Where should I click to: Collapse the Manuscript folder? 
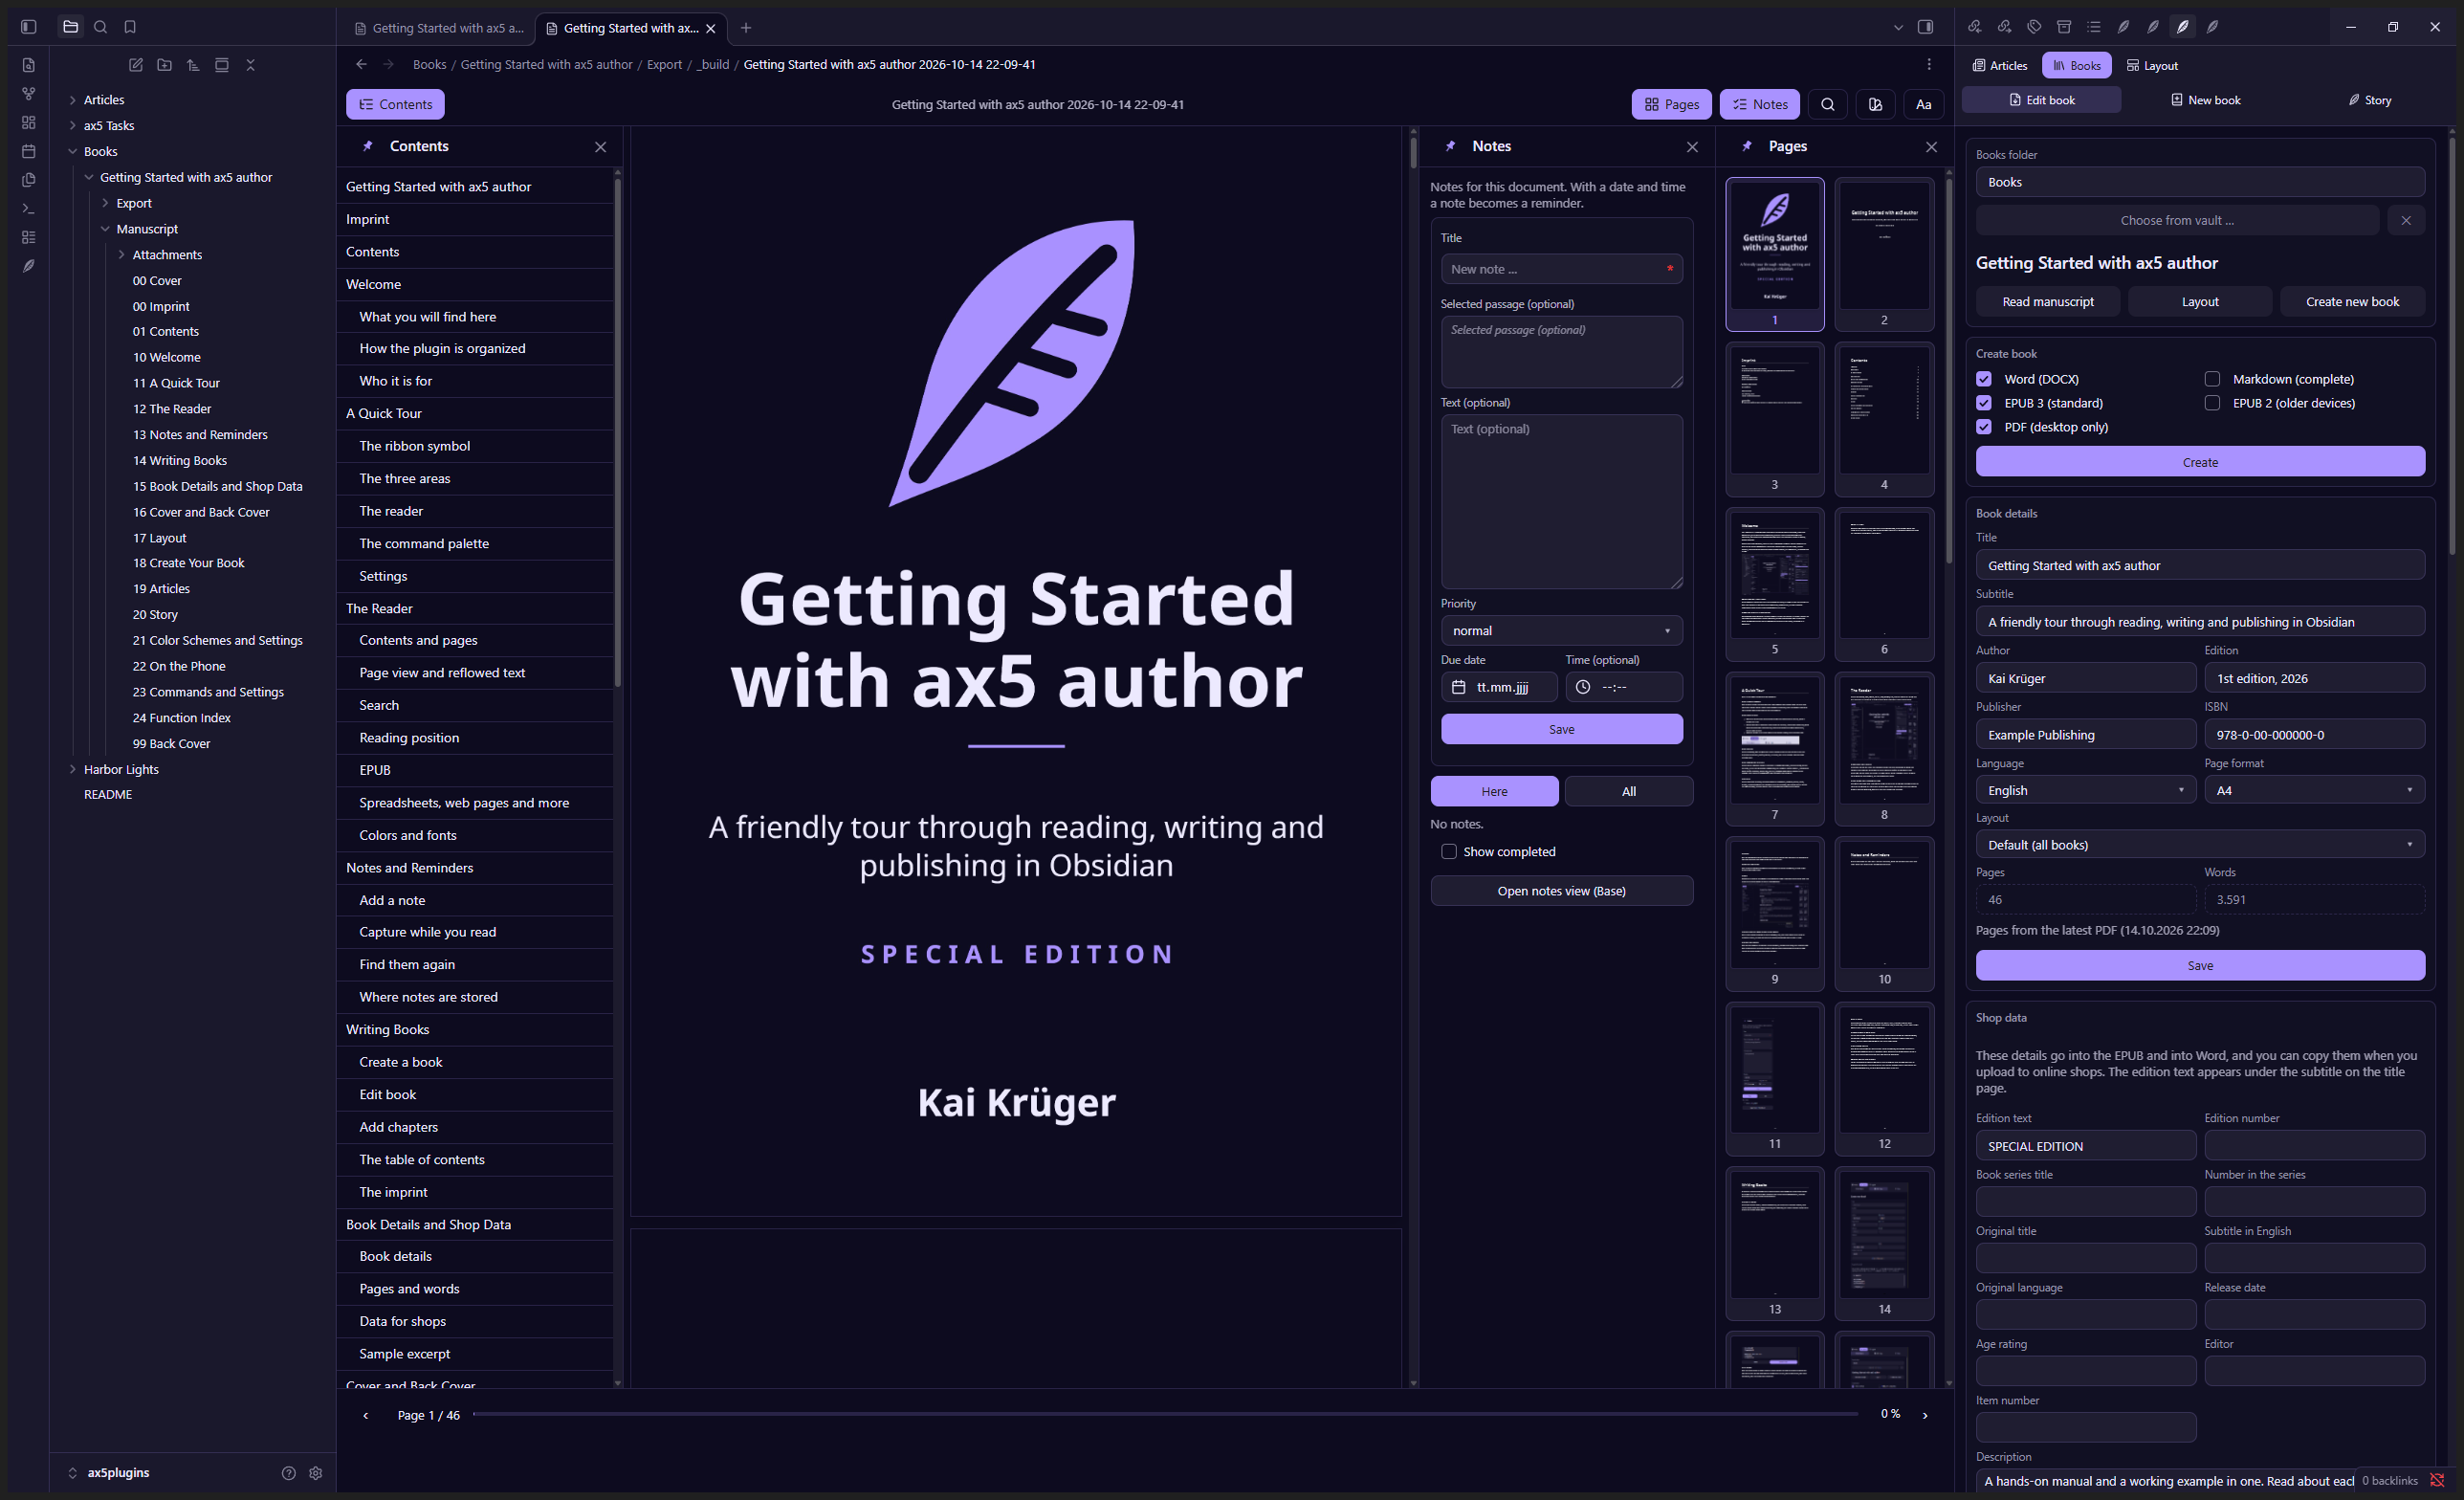105,229
